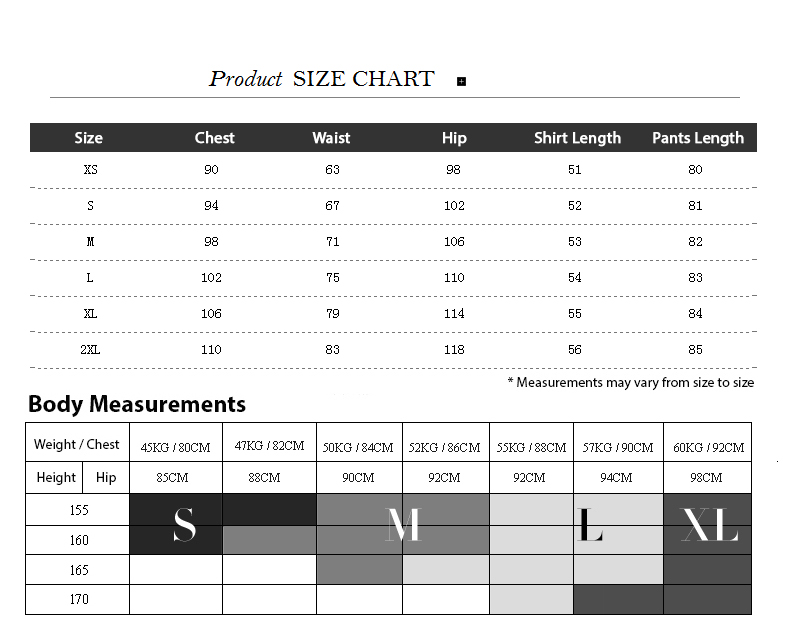Click the 45KG / 80CM cell

[x=176, y=447]
